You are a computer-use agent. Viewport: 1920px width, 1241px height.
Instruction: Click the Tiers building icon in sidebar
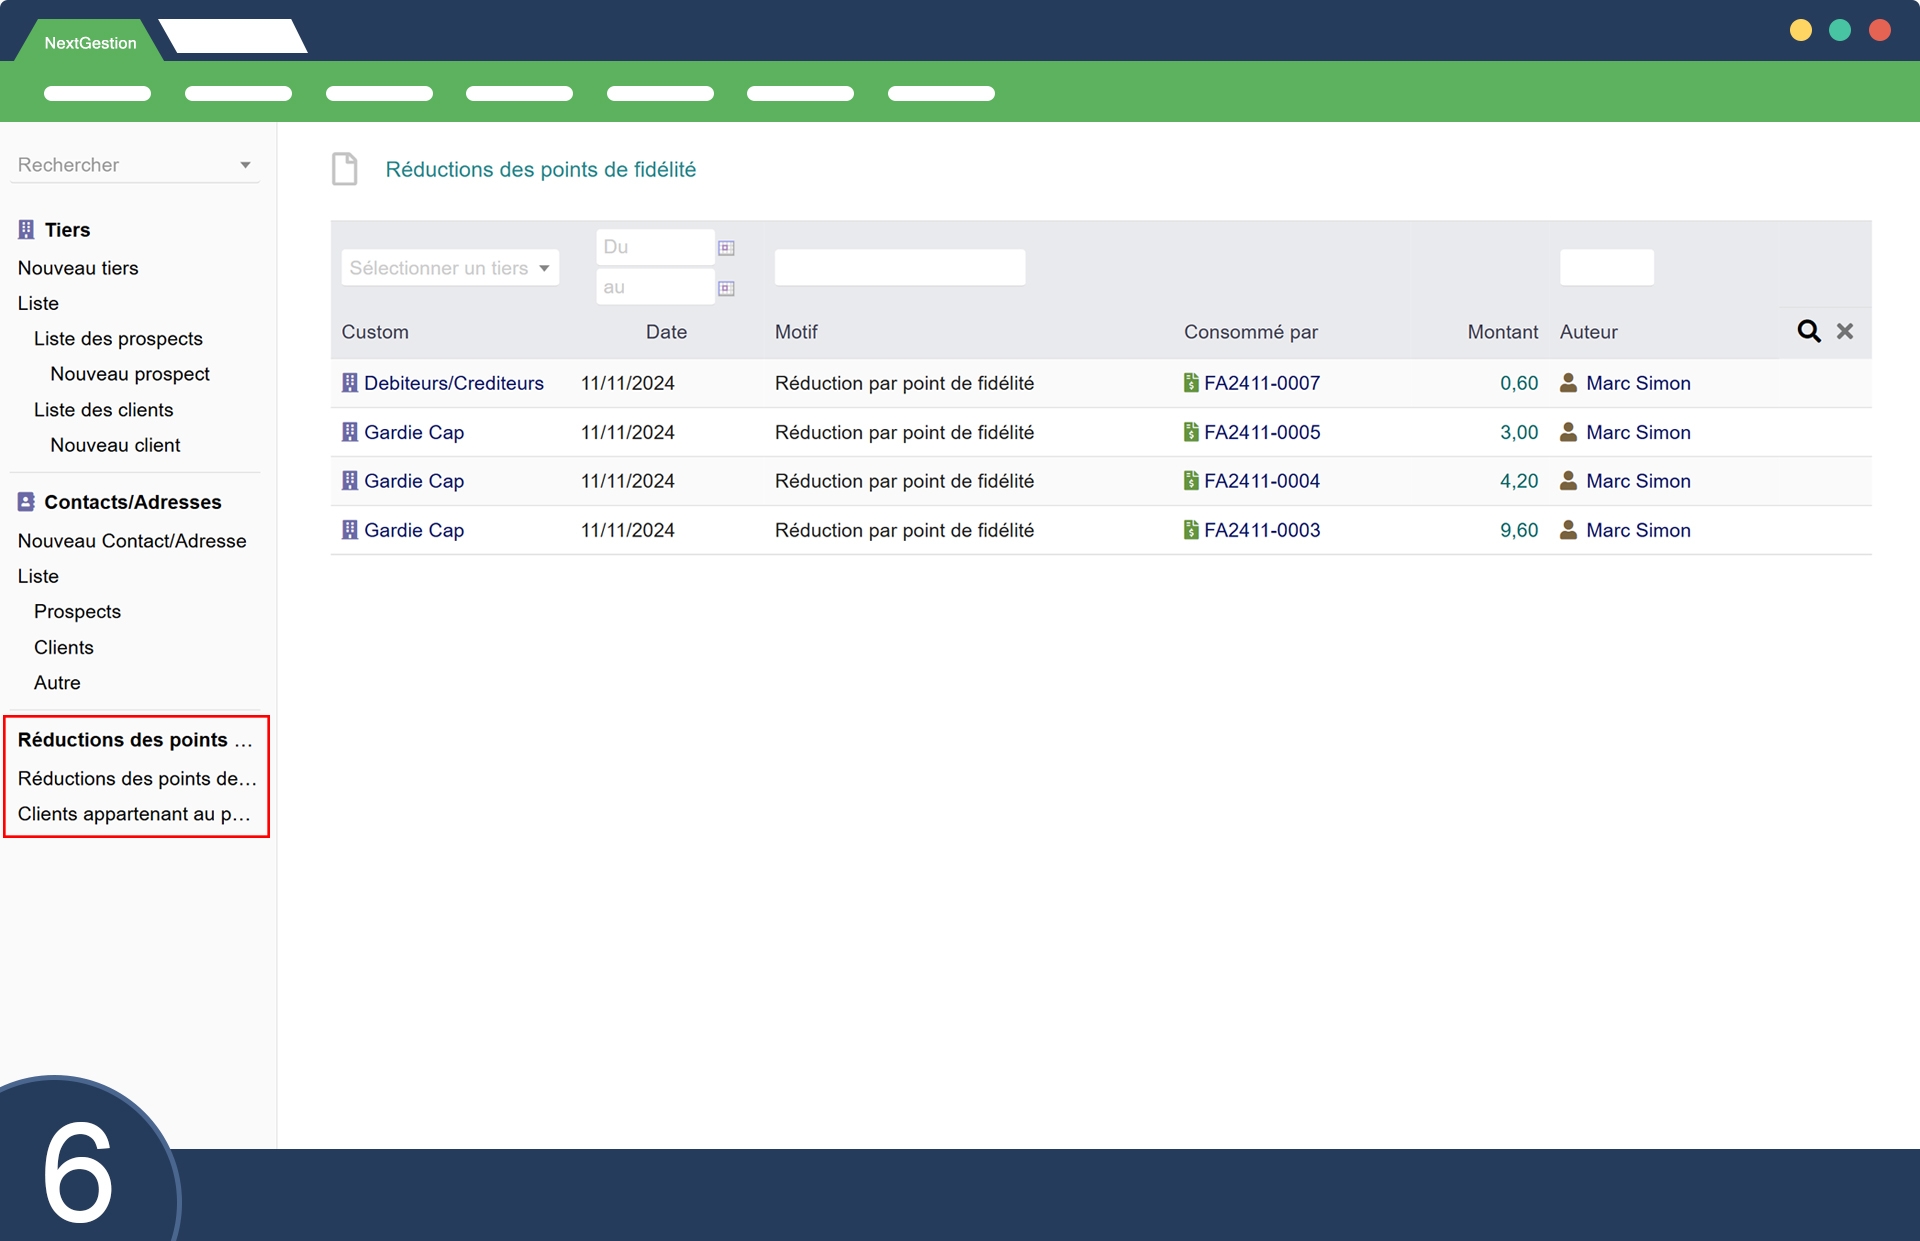click(26, 230)
